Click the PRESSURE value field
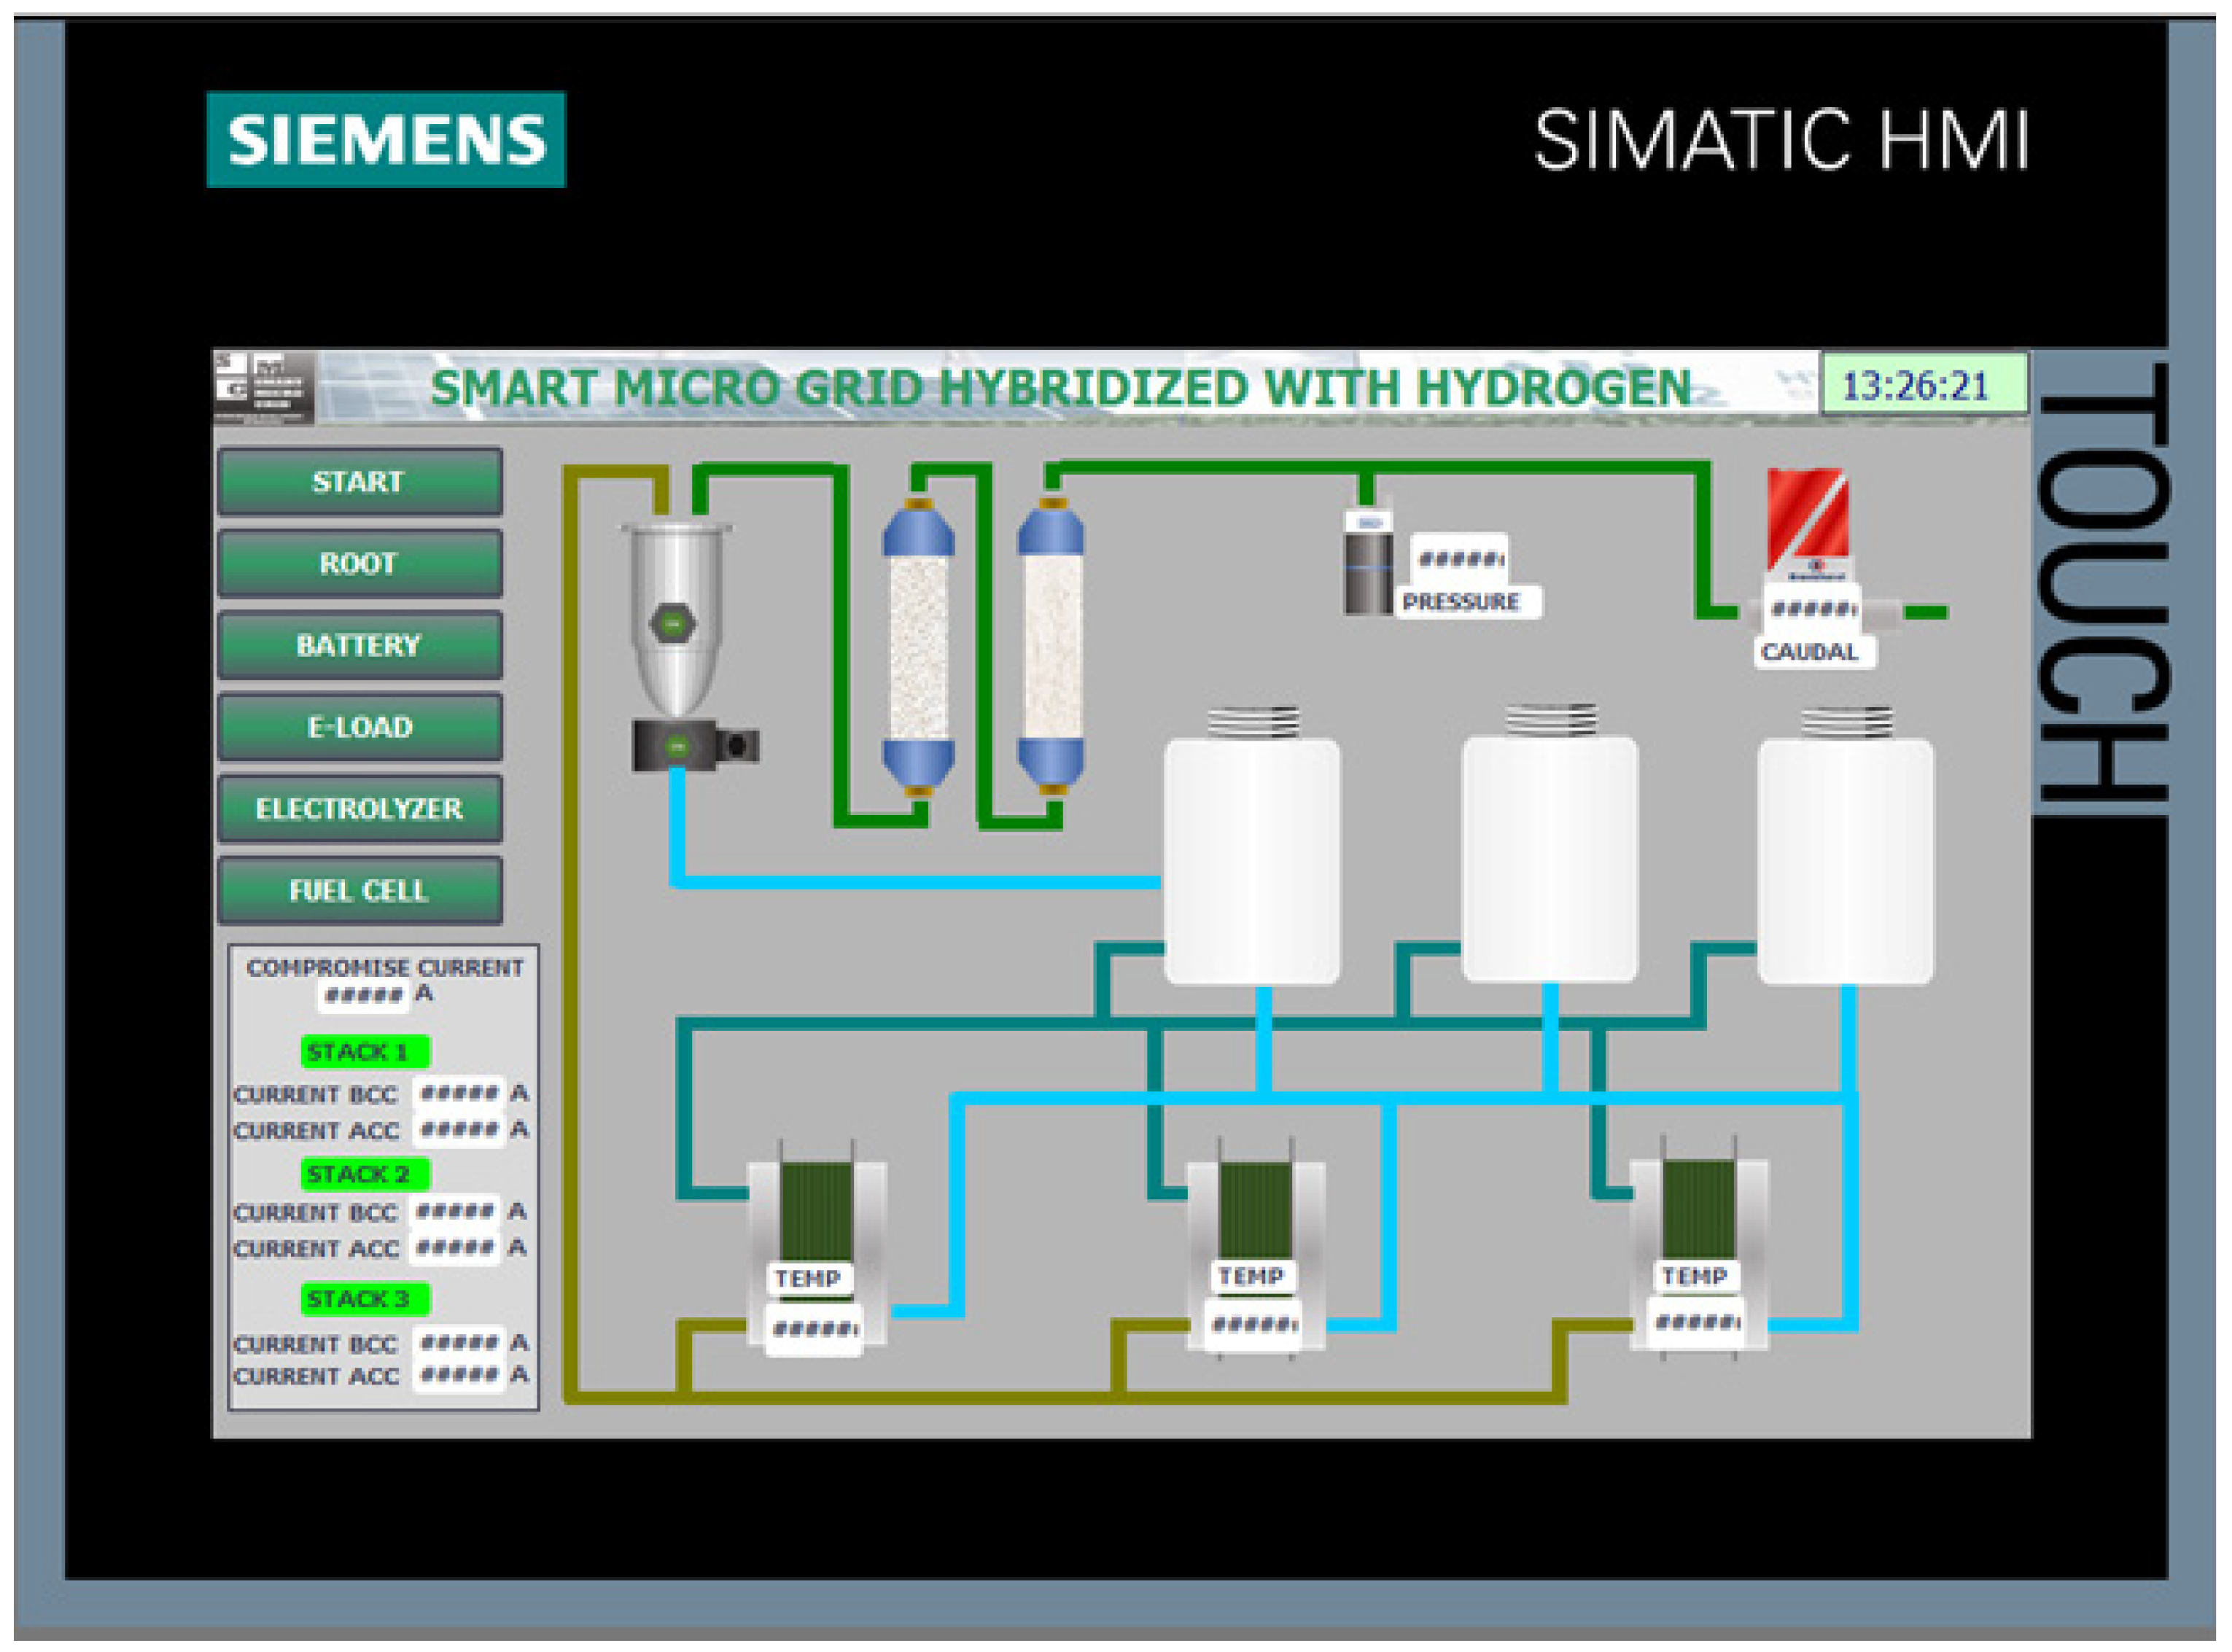The height and width of the screenshot is (1652, 2232). pos(1460,559)
